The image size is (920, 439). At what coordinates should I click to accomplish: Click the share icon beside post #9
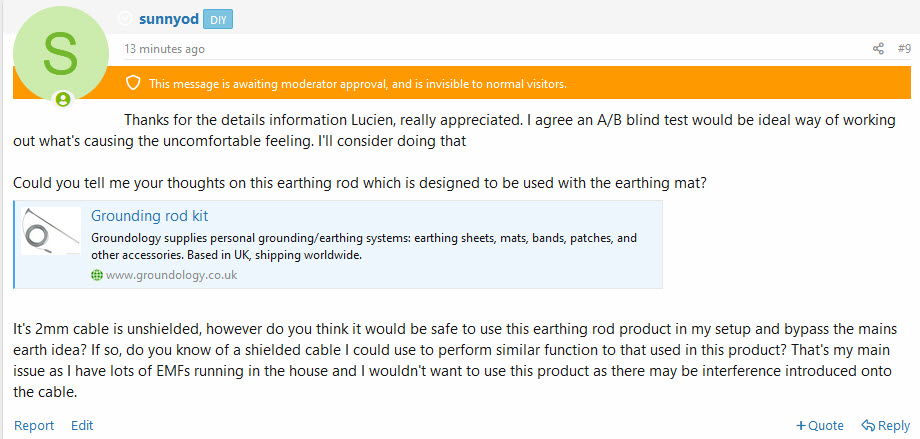pyautogui.click(x=878, y=49)
